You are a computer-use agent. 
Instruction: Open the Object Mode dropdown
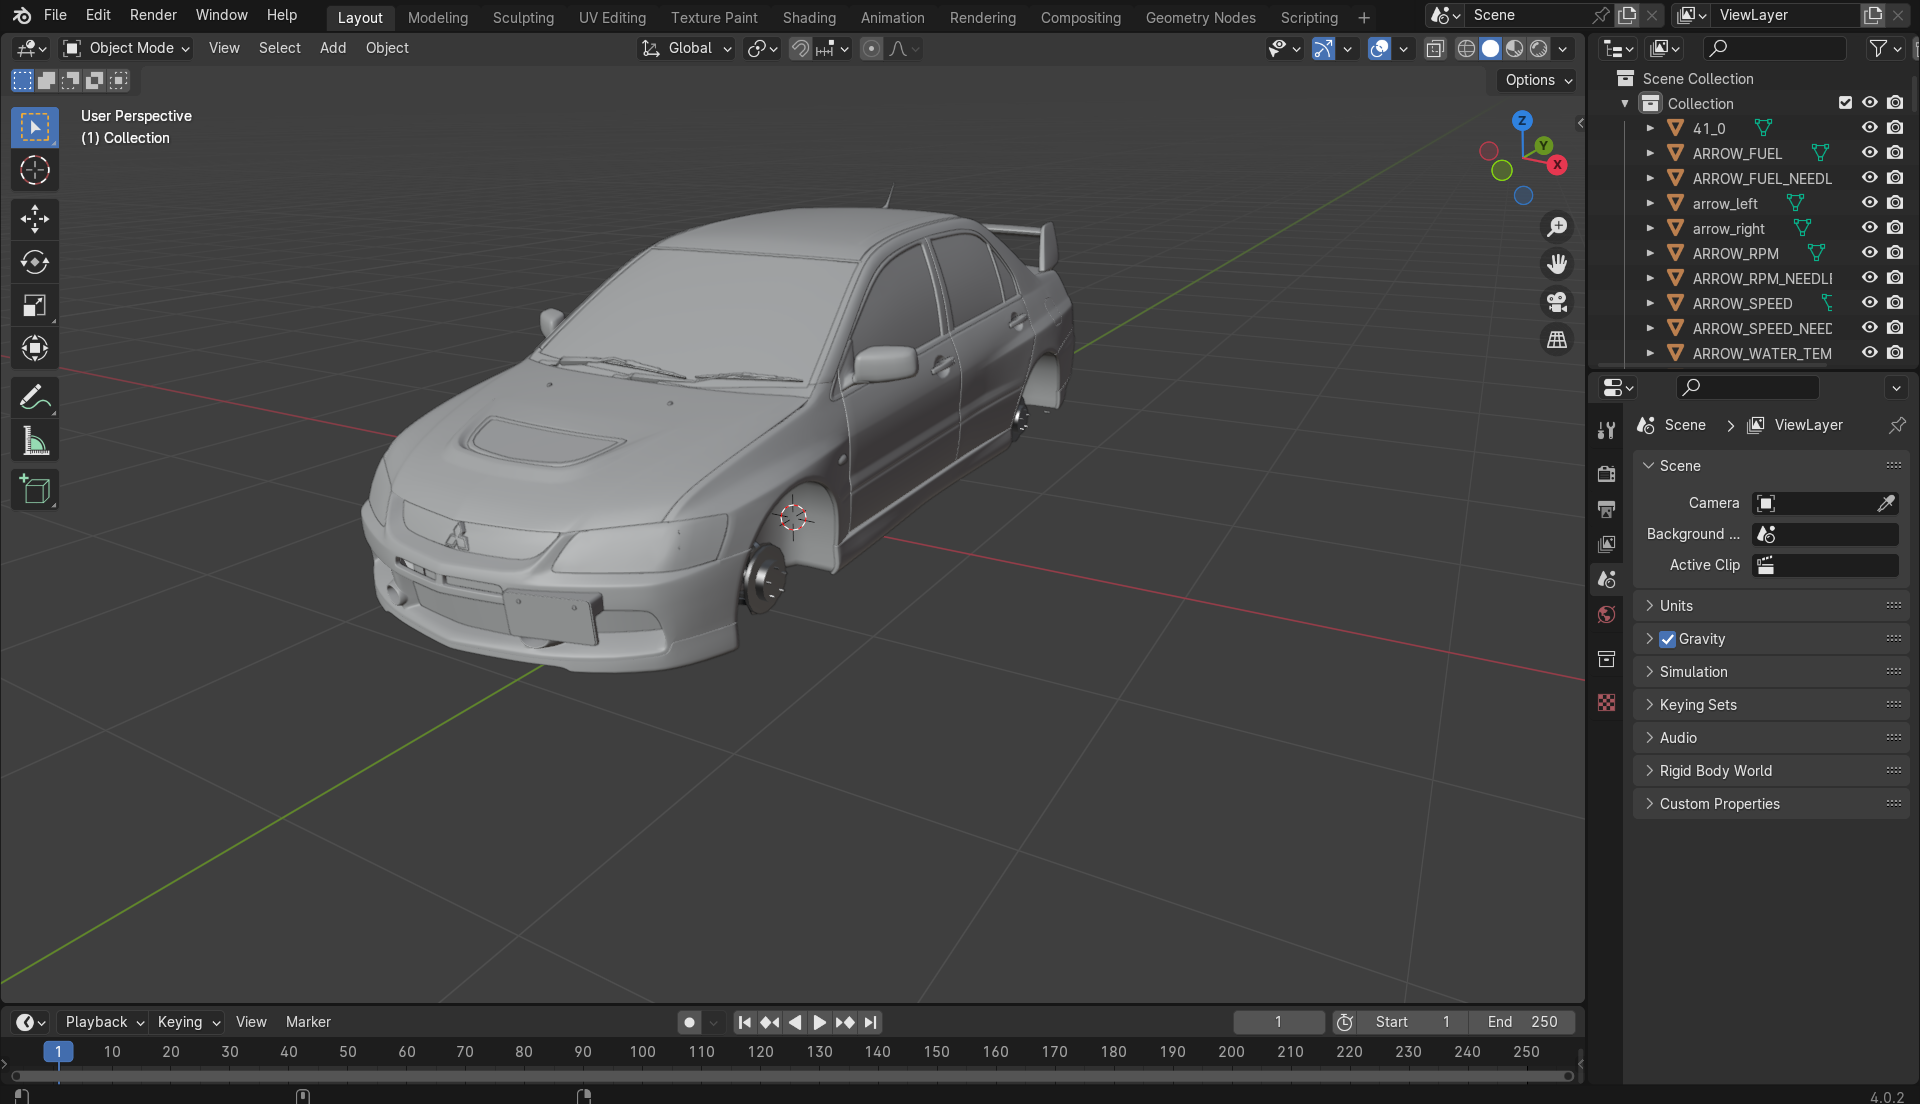126,48
